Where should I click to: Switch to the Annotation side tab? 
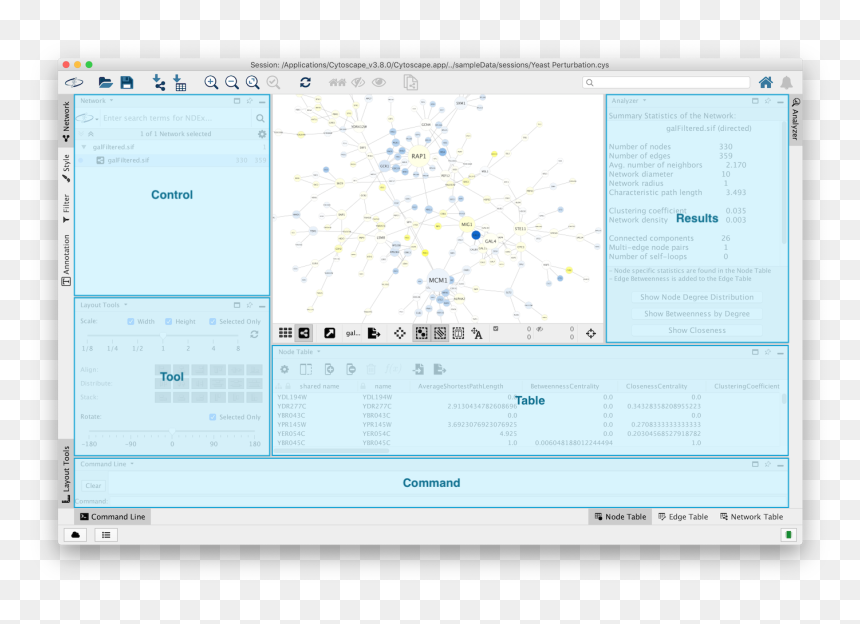coord(66,260)
